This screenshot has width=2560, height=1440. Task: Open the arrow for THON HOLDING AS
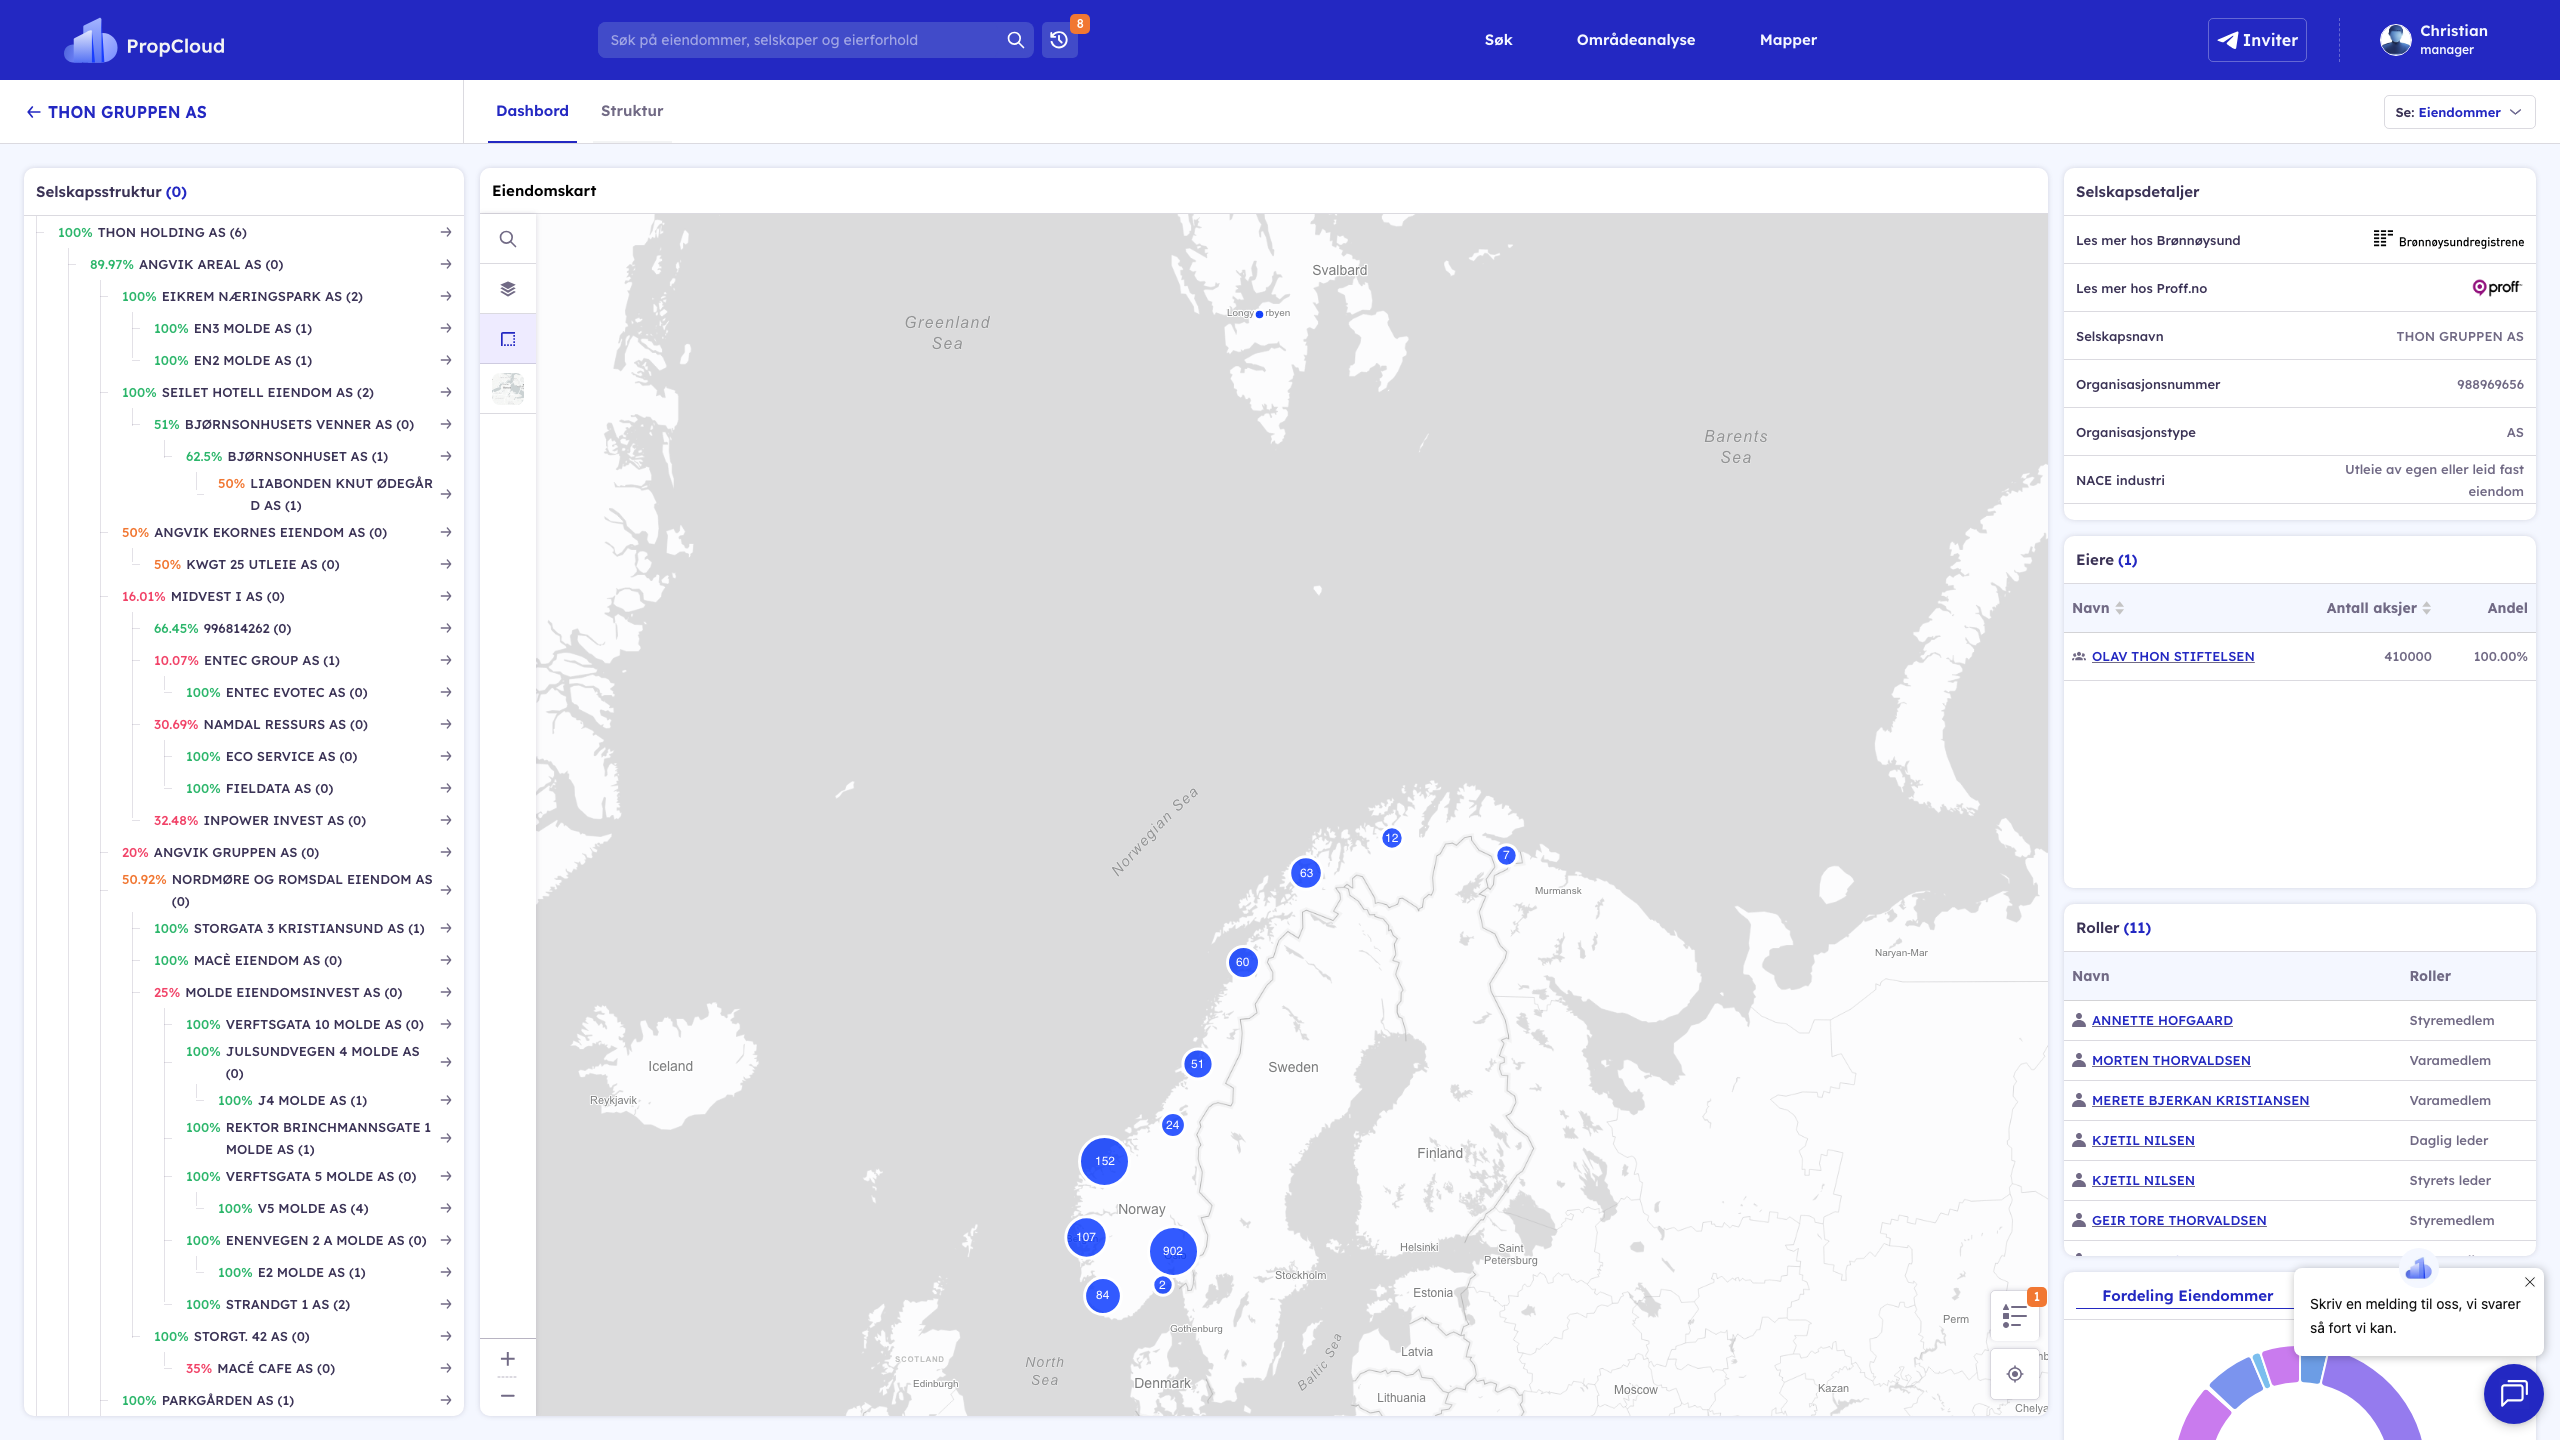[x=446, y=232]
